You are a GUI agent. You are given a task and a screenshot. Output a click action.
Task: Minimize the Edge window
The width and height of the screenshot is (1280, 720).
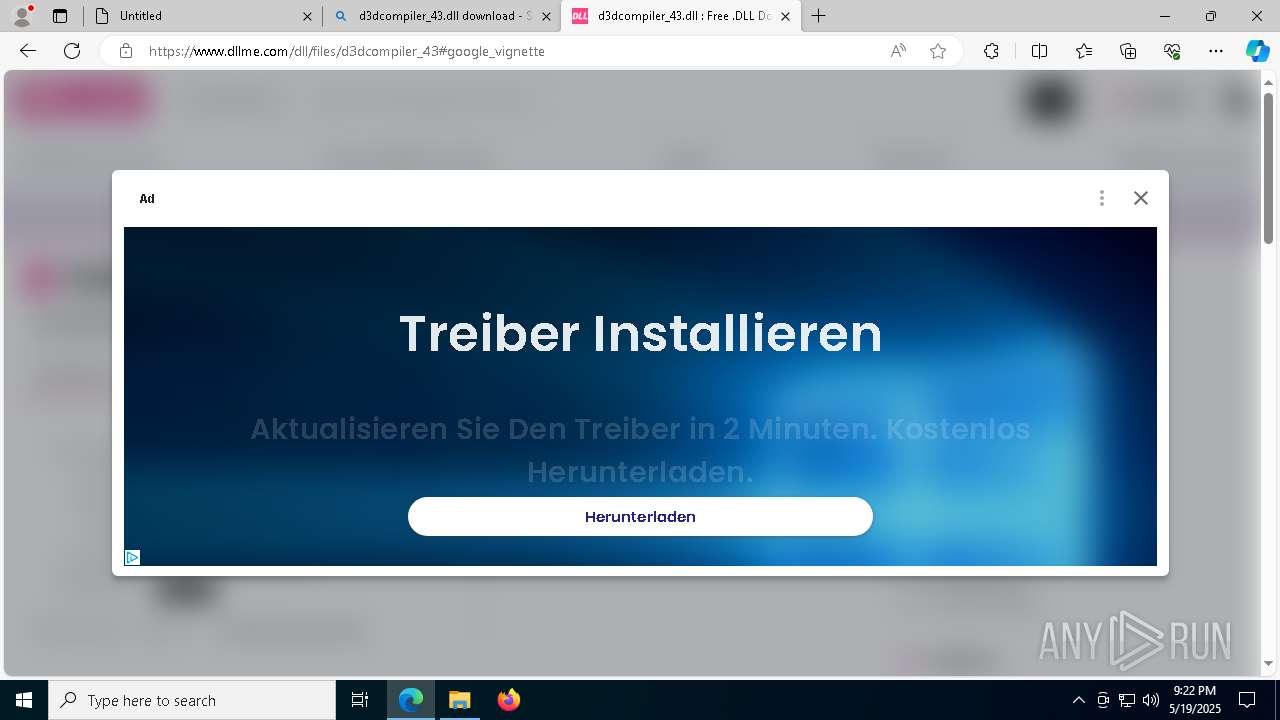coord(1165,16)
